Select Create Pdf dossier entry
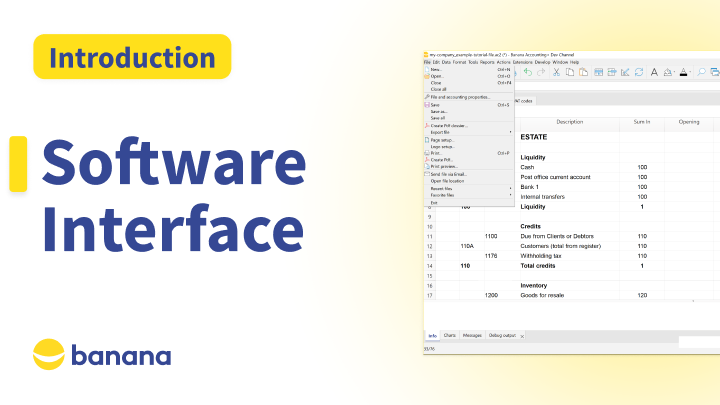This screenshot has height=405, width=720. (468, 125)
